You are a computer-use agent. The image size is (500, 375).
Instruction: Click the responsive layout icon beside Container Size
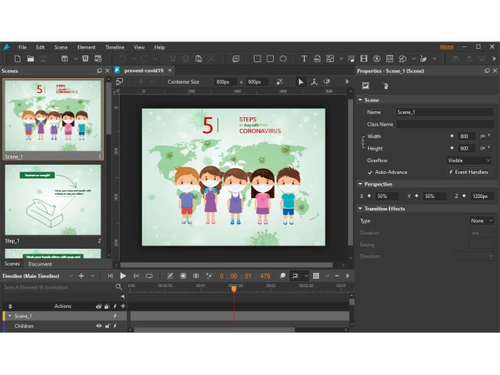click(x=119, y=82)
